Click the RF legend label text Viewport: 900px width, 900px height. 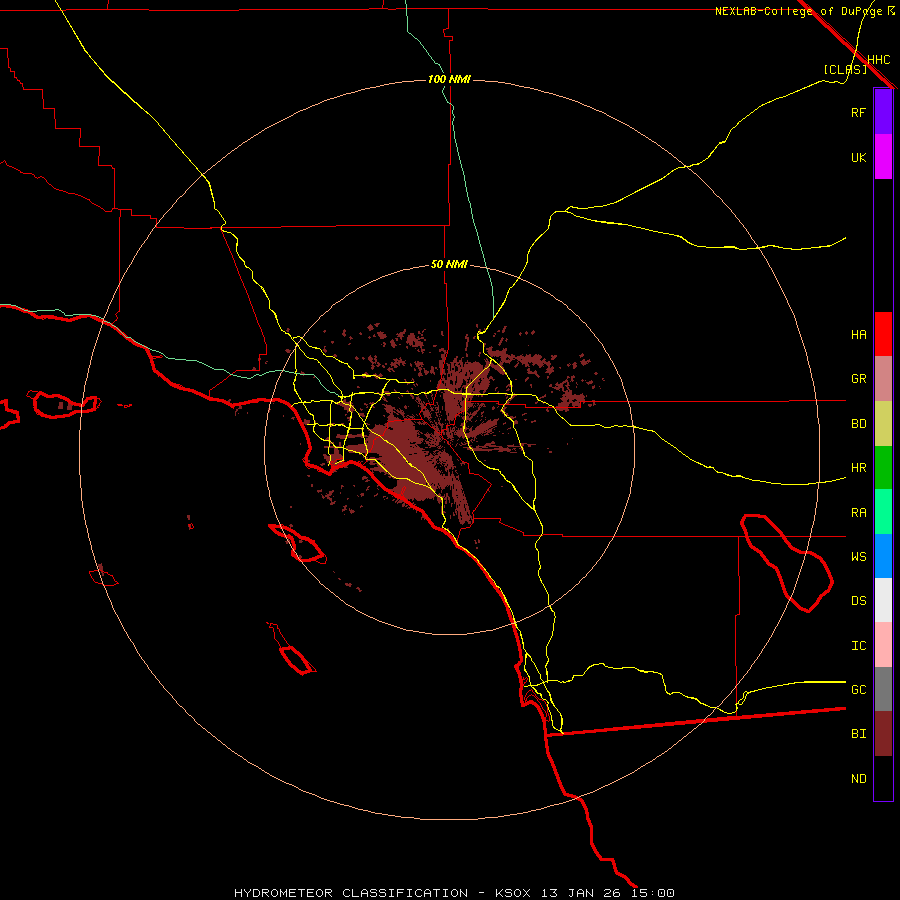coord(858,112)
